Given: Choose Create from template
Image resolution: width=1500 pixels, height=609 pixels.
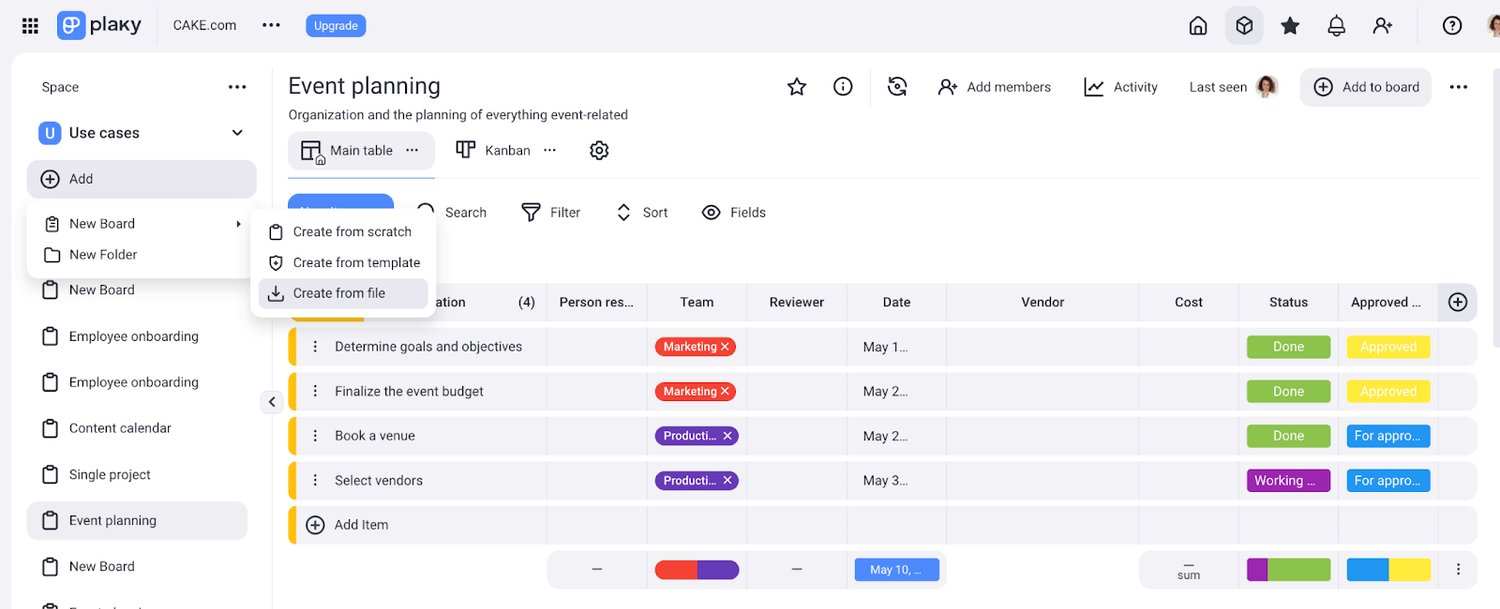Looking at the screenshot, I should (x=342, y=263).
